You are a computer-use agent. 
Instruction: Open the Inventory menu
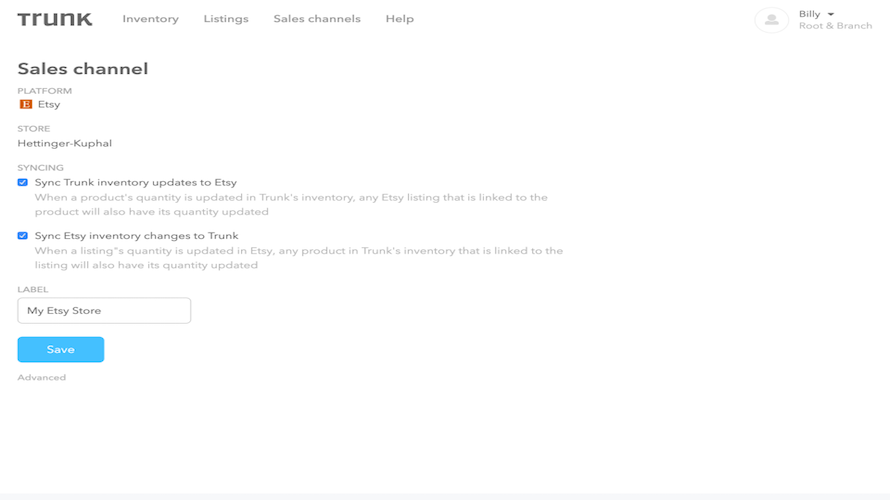point(150,19)
